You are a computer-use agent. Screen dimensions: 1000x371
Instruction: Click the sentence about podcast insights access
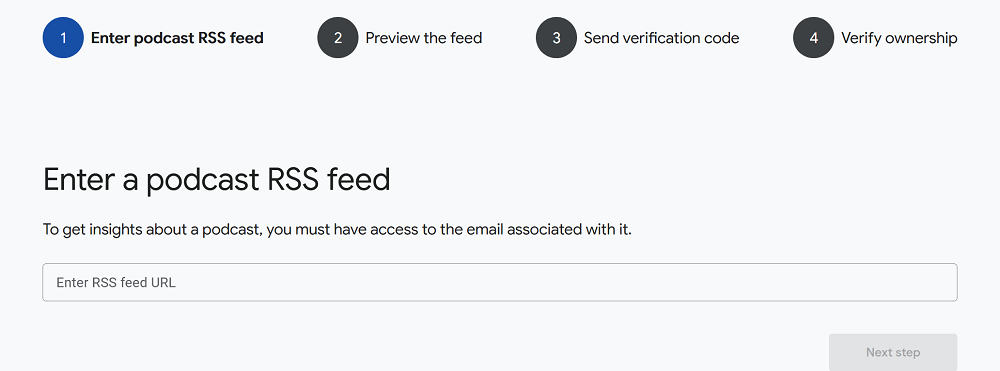(337, 229)
